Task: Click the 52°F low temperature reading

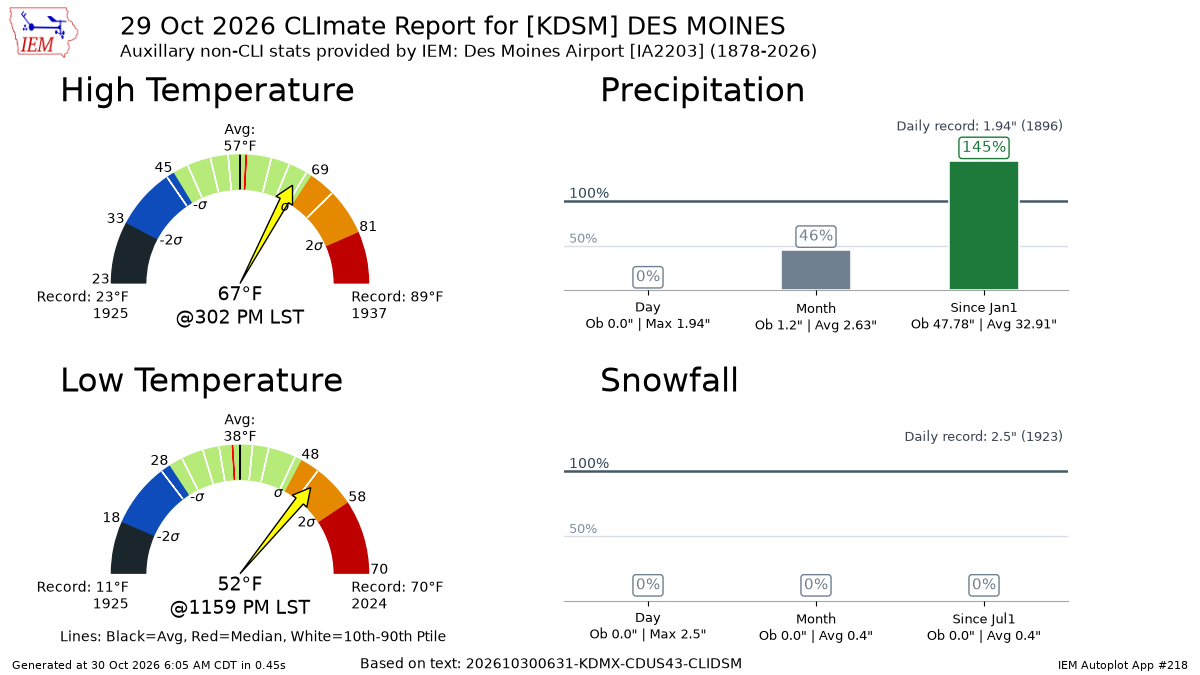Action: point(240,584)
